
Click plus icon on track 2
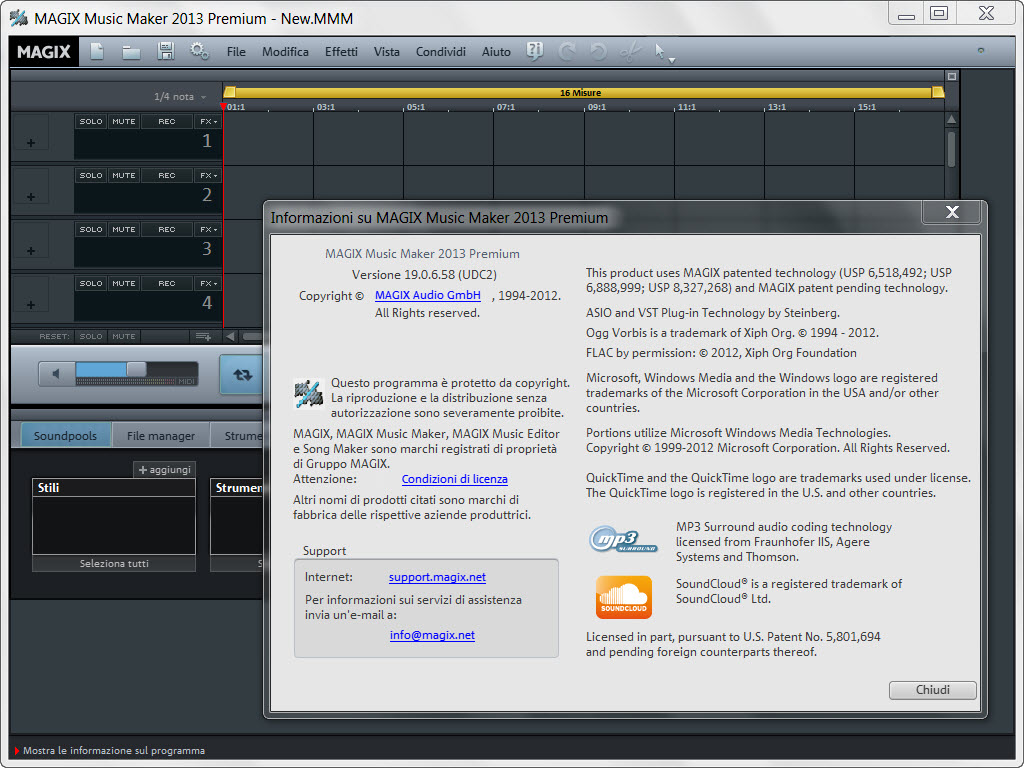tap(31, 197)
